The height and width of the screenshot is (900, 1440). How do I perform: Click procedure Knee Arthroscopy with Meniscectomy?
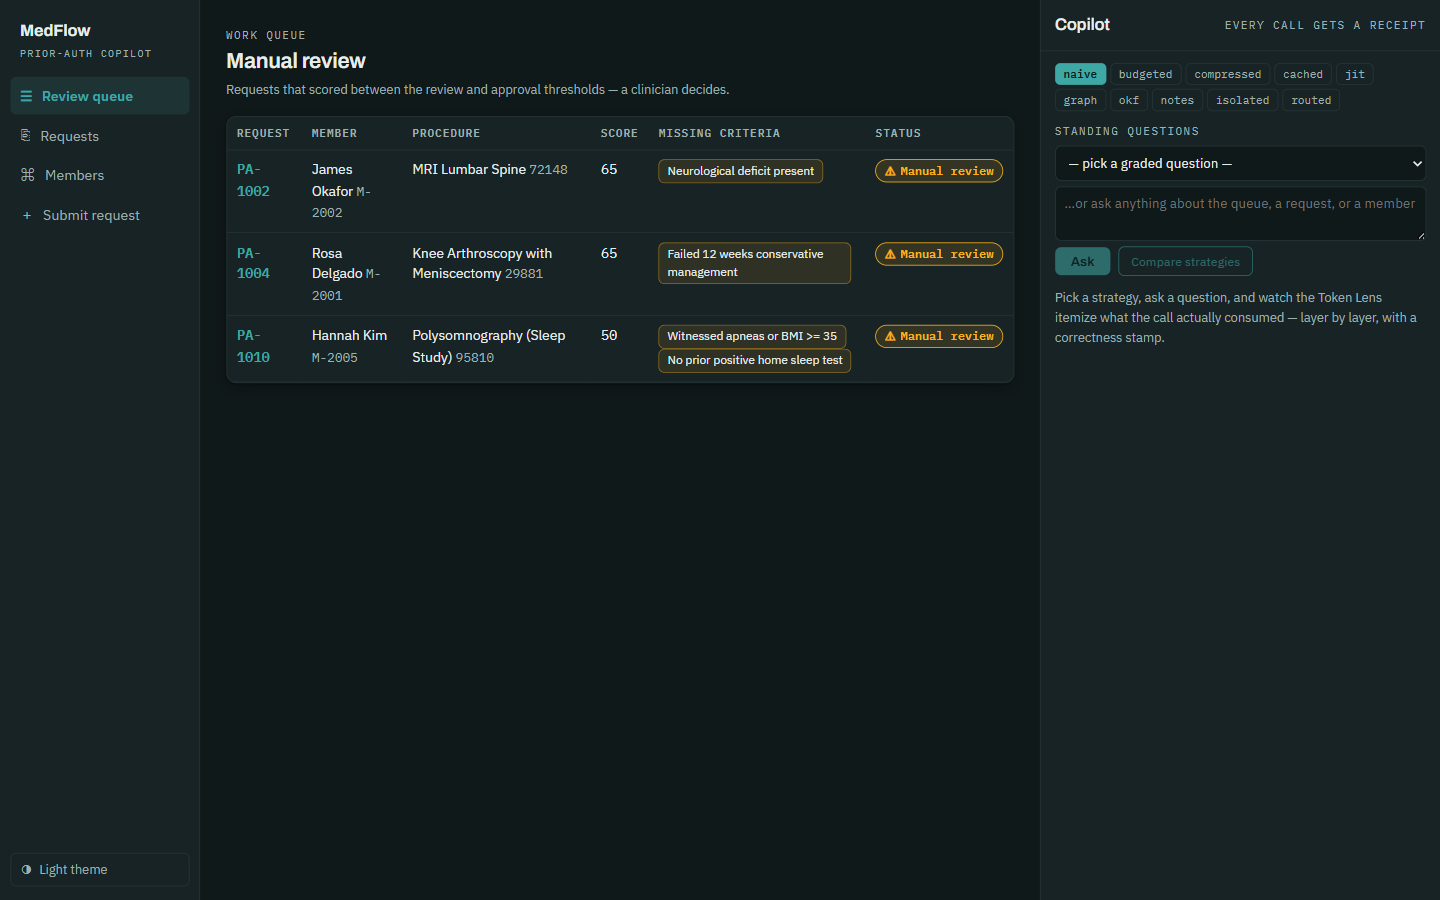[x=482, y=263]
